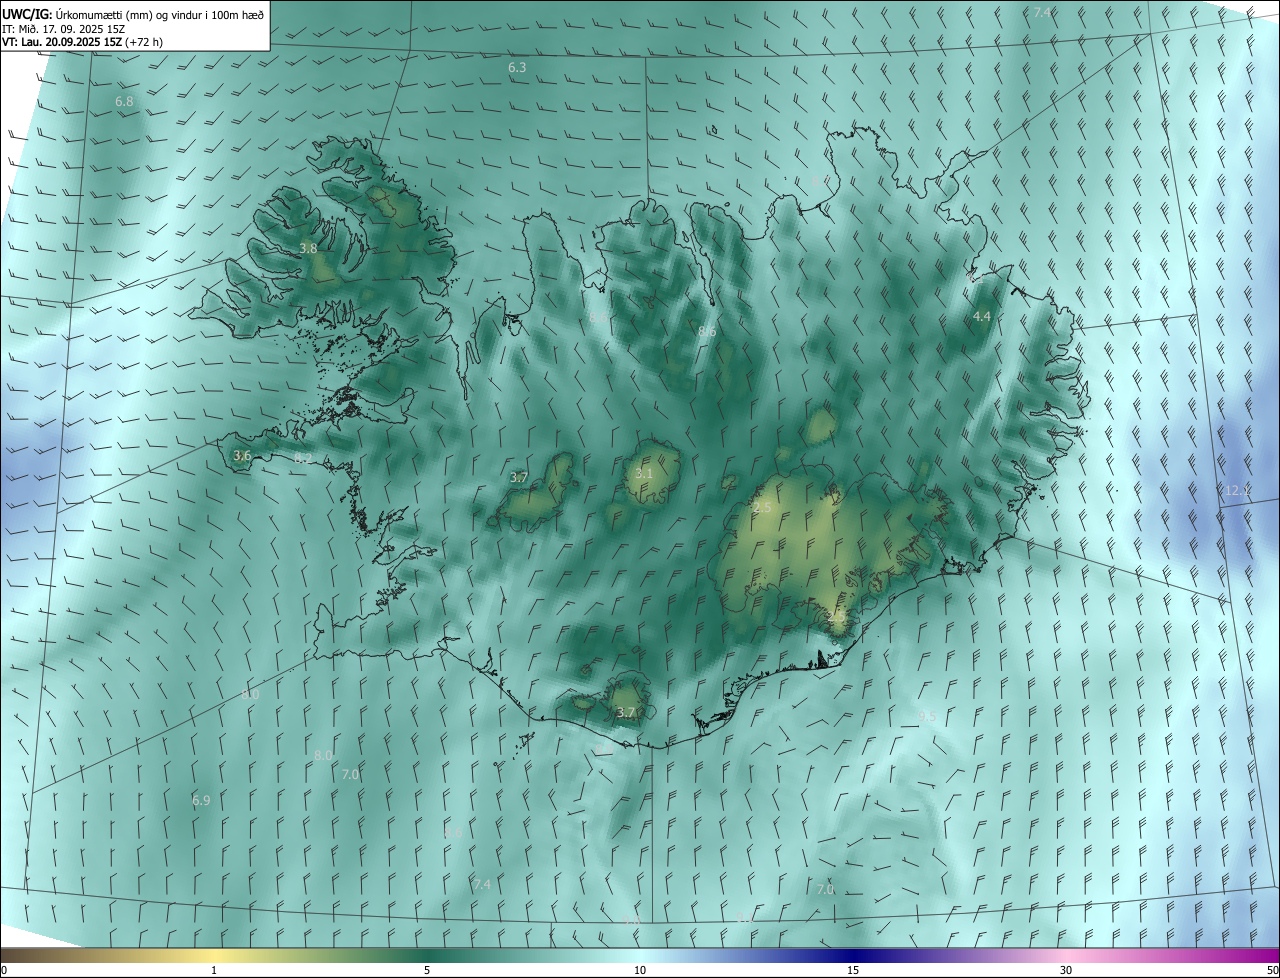Image resolution: width=1280 pixels, height=978 pixels.
Task: Select the 3.8 value label in the Westfjords
Action: coord(308,249)
